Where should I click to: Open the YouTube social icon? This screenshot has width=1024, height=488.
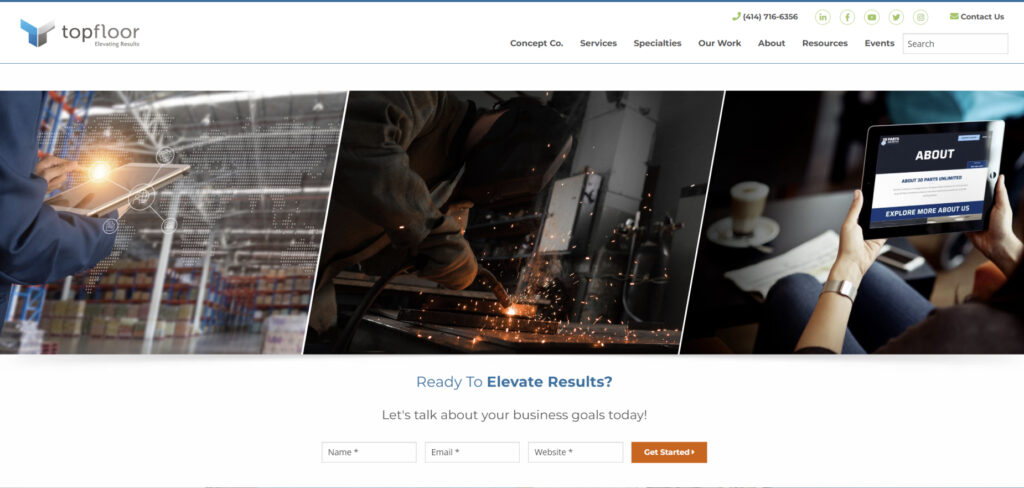click(872, 18)
